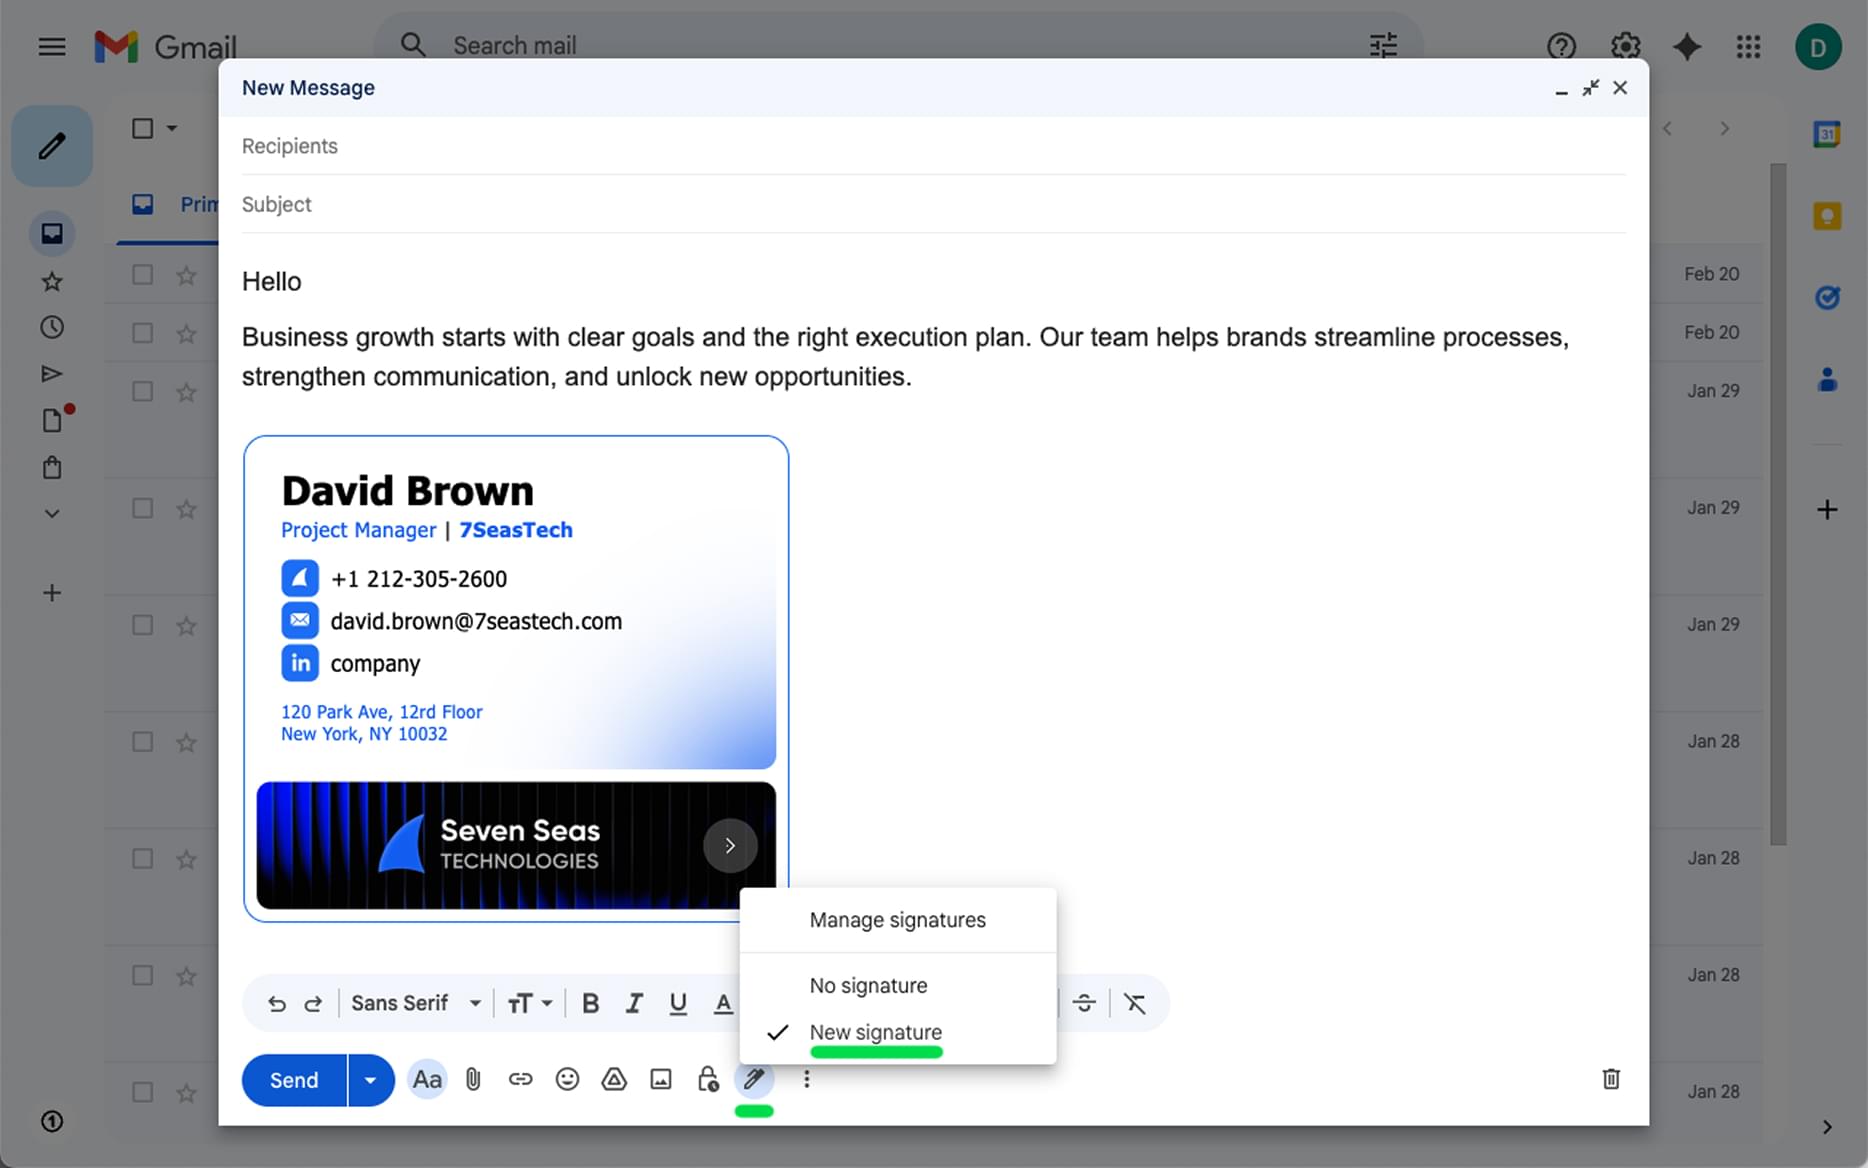Tick the select-all checkbox
Screen dimensions: 1868x1168
[x=143, y=128]
